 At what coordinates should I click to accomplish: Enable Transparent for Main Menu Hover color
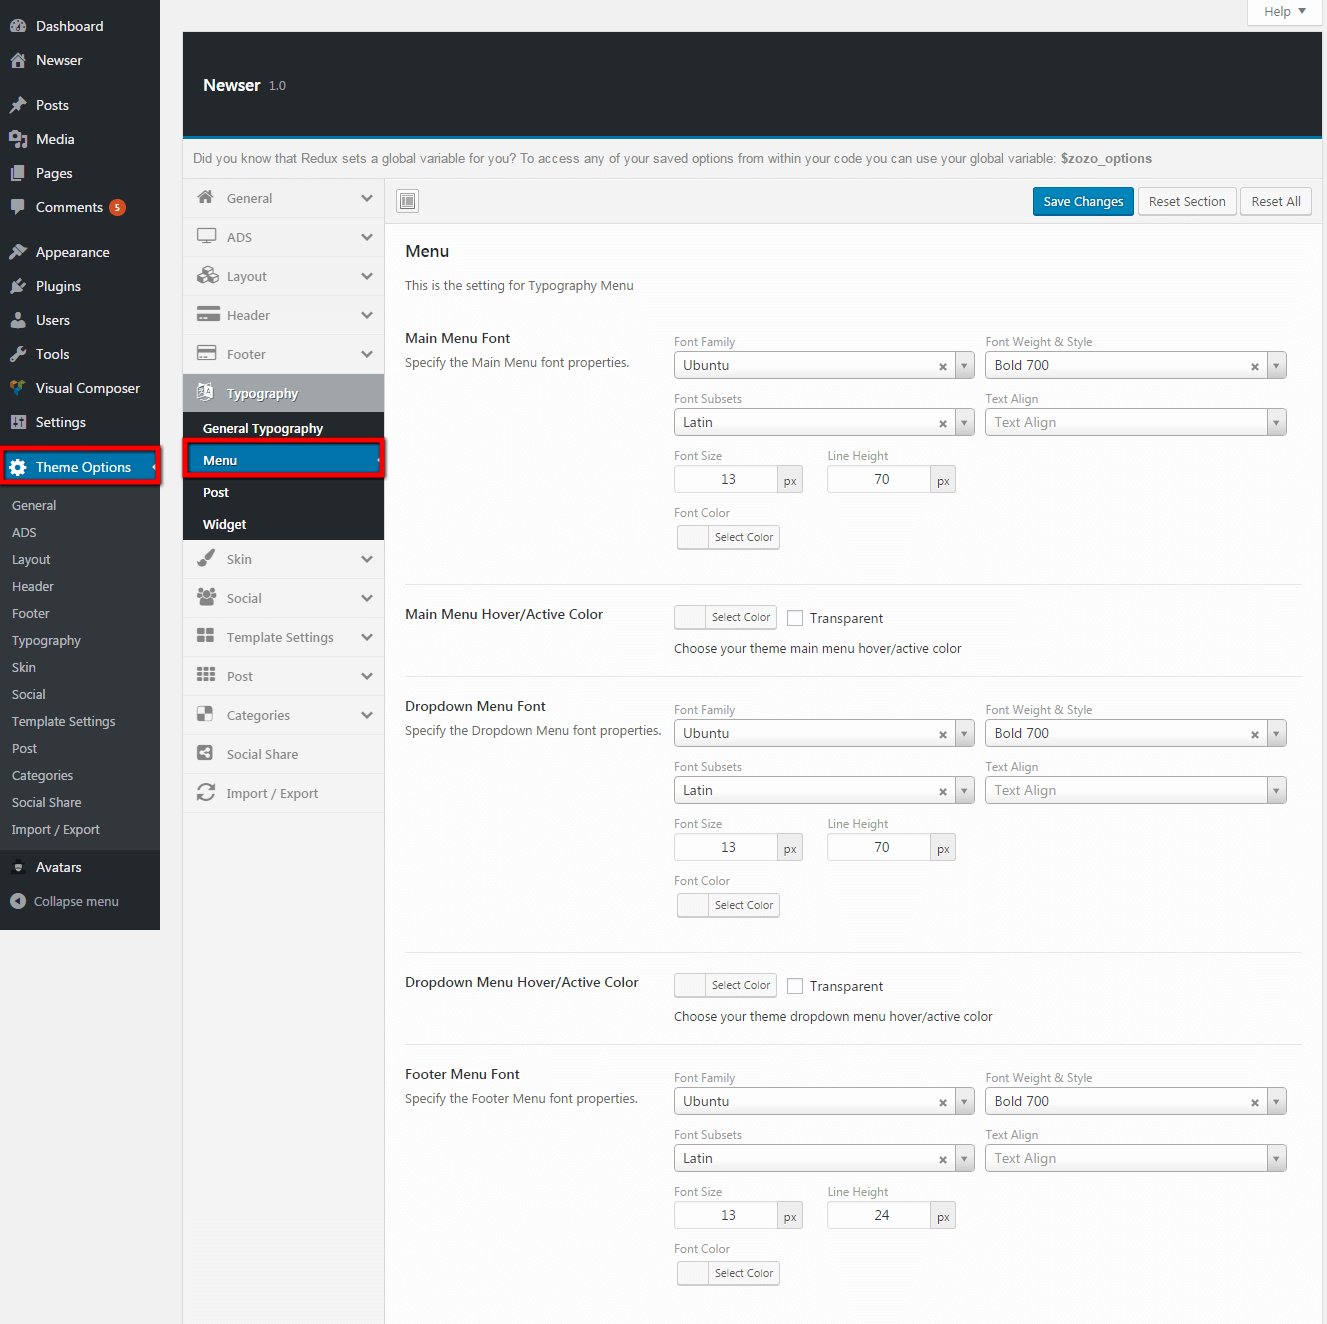coord(795,618)
